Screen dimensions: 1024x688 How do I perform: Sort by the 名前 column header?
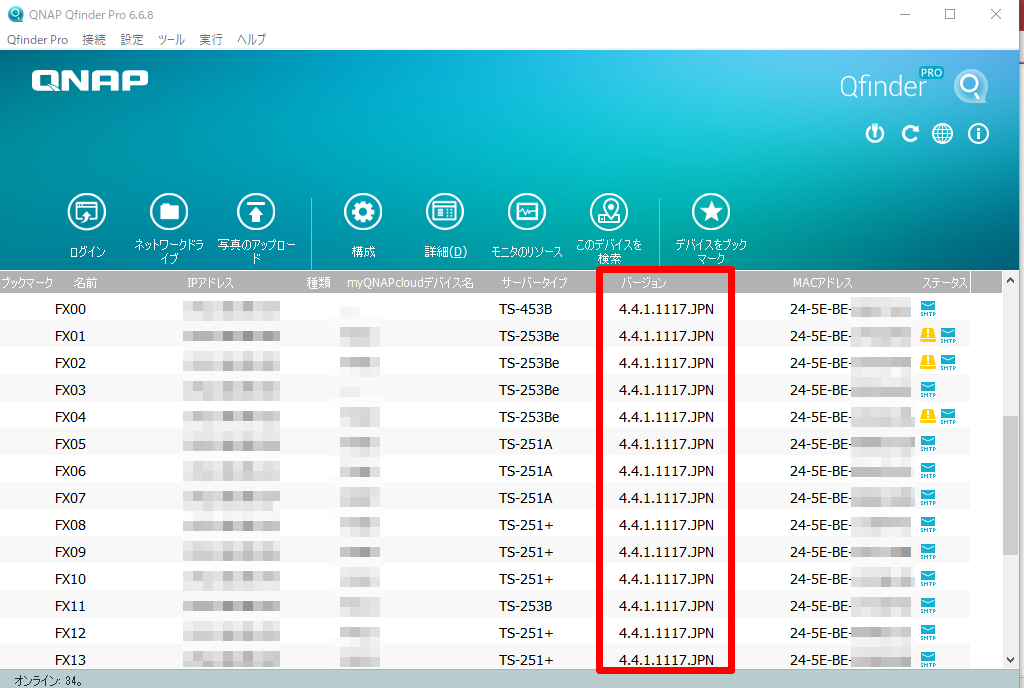tap(85, 283)
